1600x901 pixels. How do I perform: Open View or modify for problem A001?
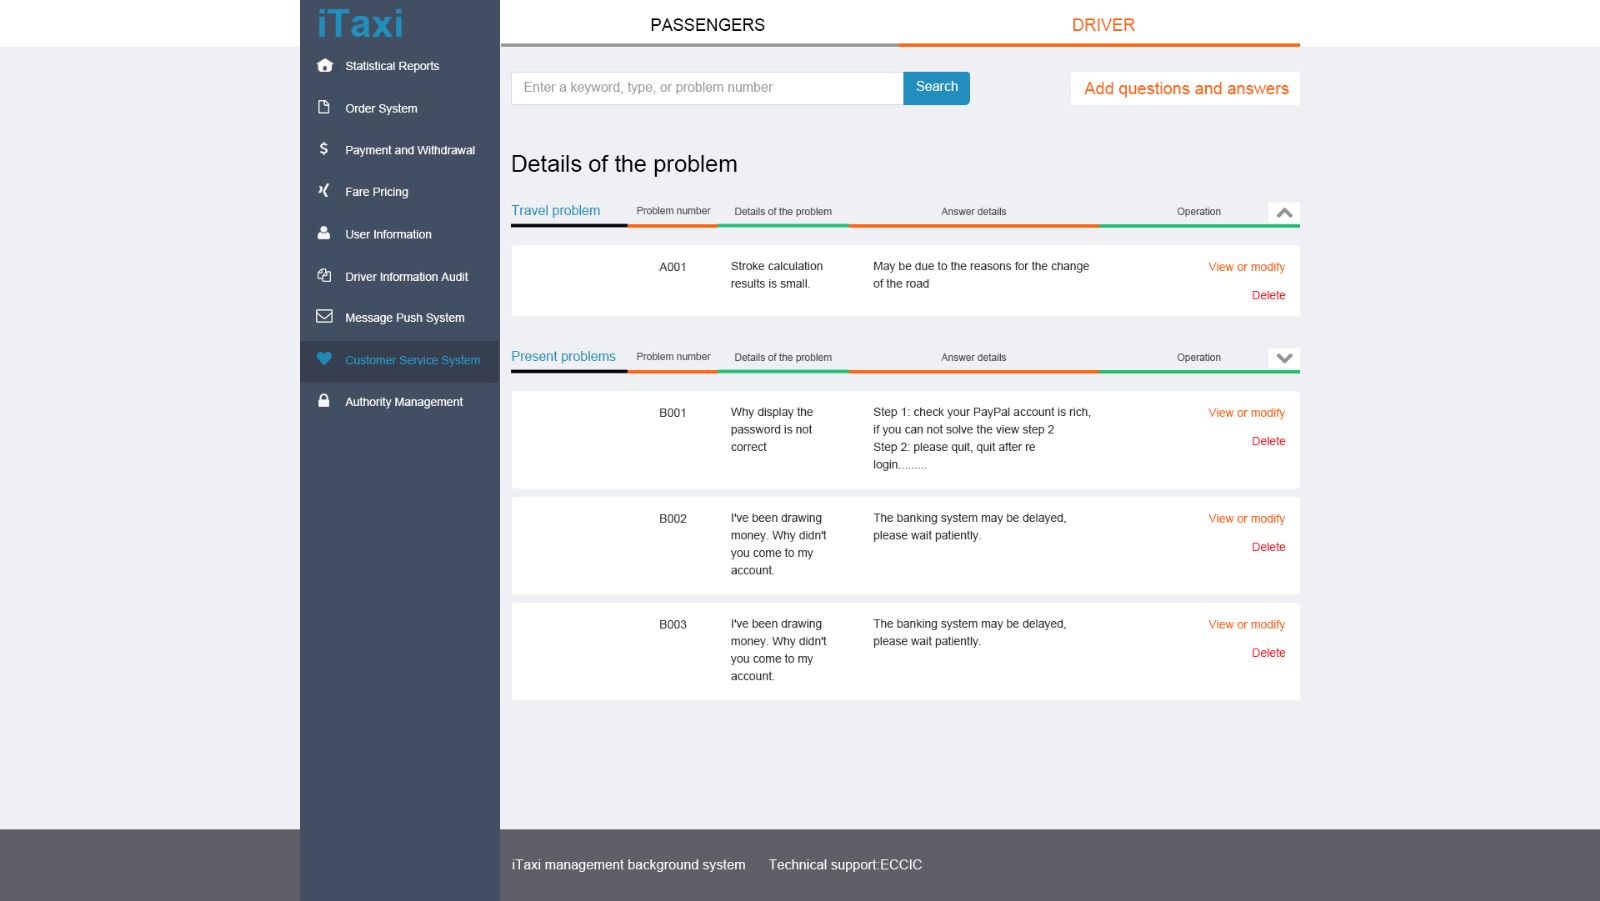(x=1246, y=267)
